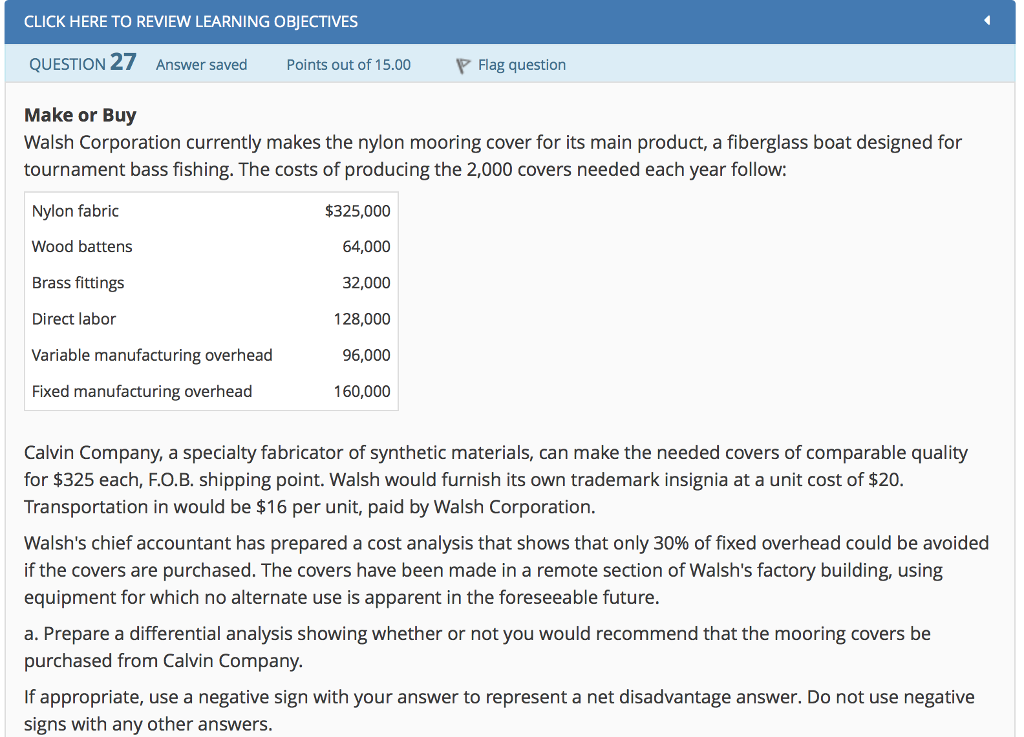Viewport: 1024px width, 737px height.
Task: Open the cost table details area
Action: click(x=210, y=301)
